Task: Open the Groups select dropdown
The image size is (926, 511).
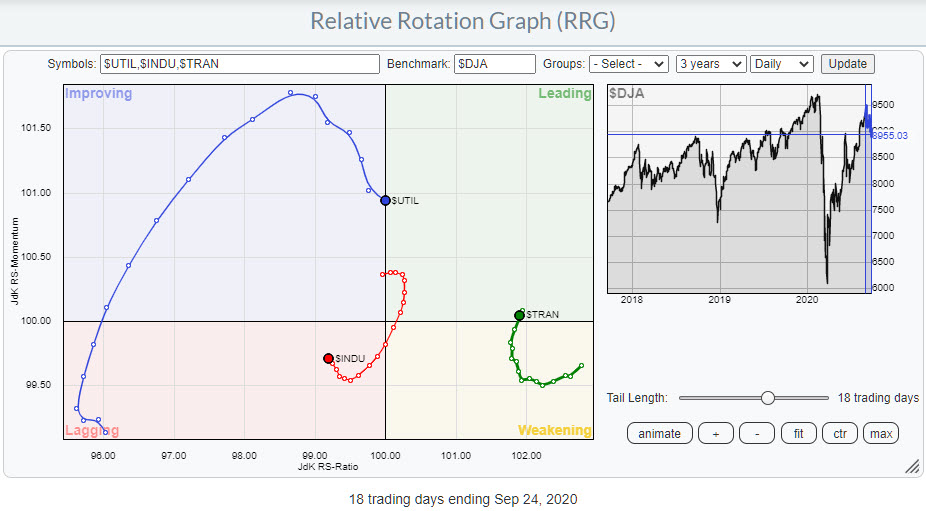Action: 629,64
